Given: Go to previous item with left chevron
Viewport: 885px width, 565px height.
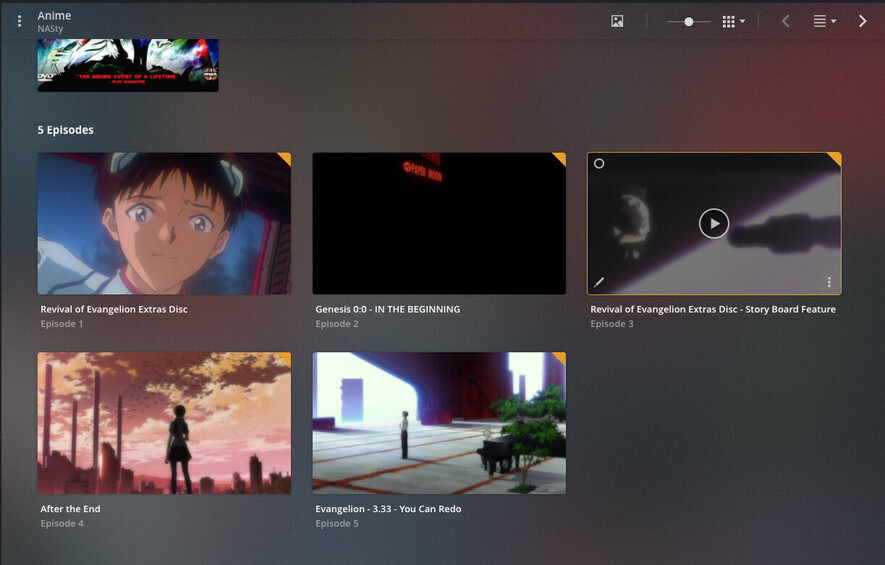Looking at the screenshot, I should pyautogui.click(x=786, y=21).
